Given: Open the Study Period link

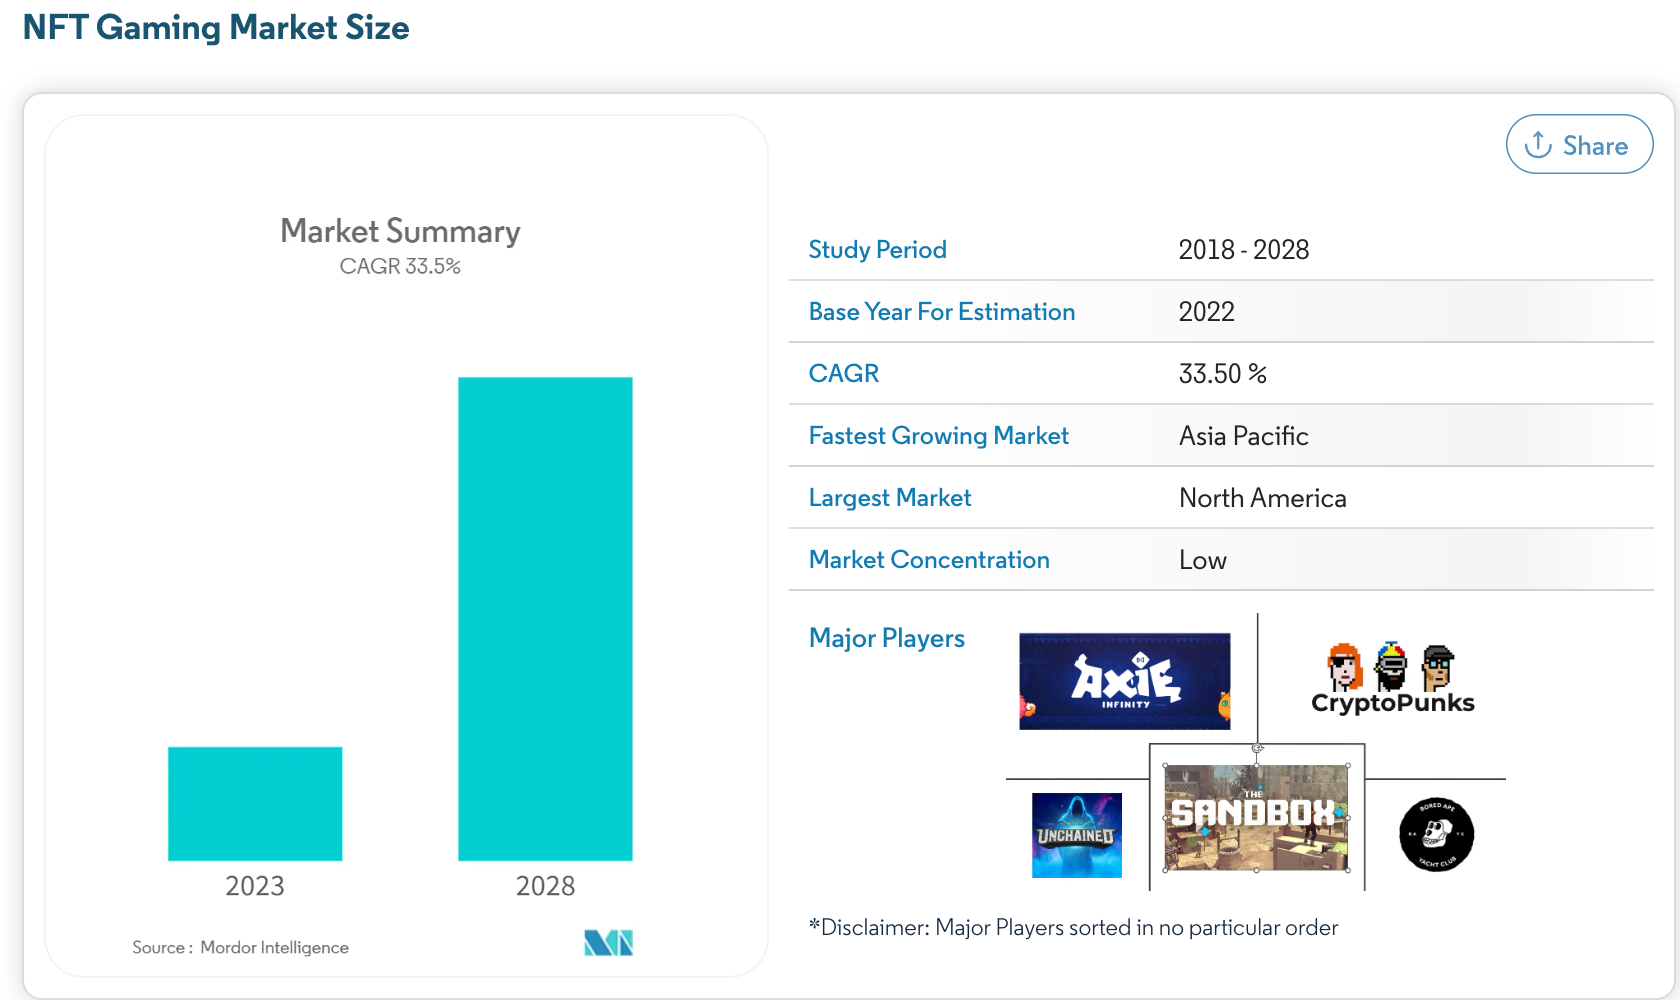Looking at the screenshot, I should (x=877, y=250).
